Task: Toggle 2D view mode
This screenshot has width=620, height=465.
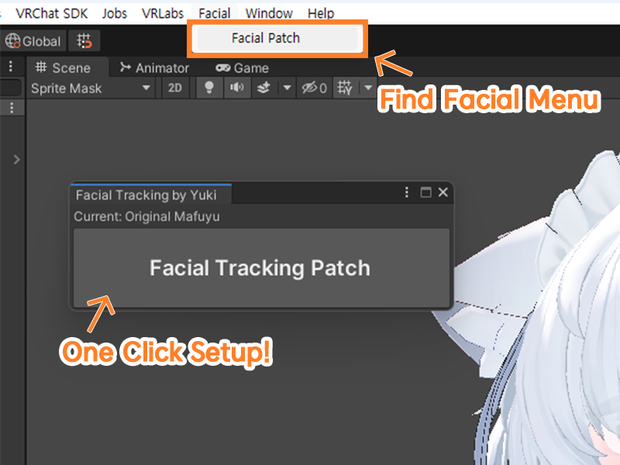Action: (x=175, y=88)
